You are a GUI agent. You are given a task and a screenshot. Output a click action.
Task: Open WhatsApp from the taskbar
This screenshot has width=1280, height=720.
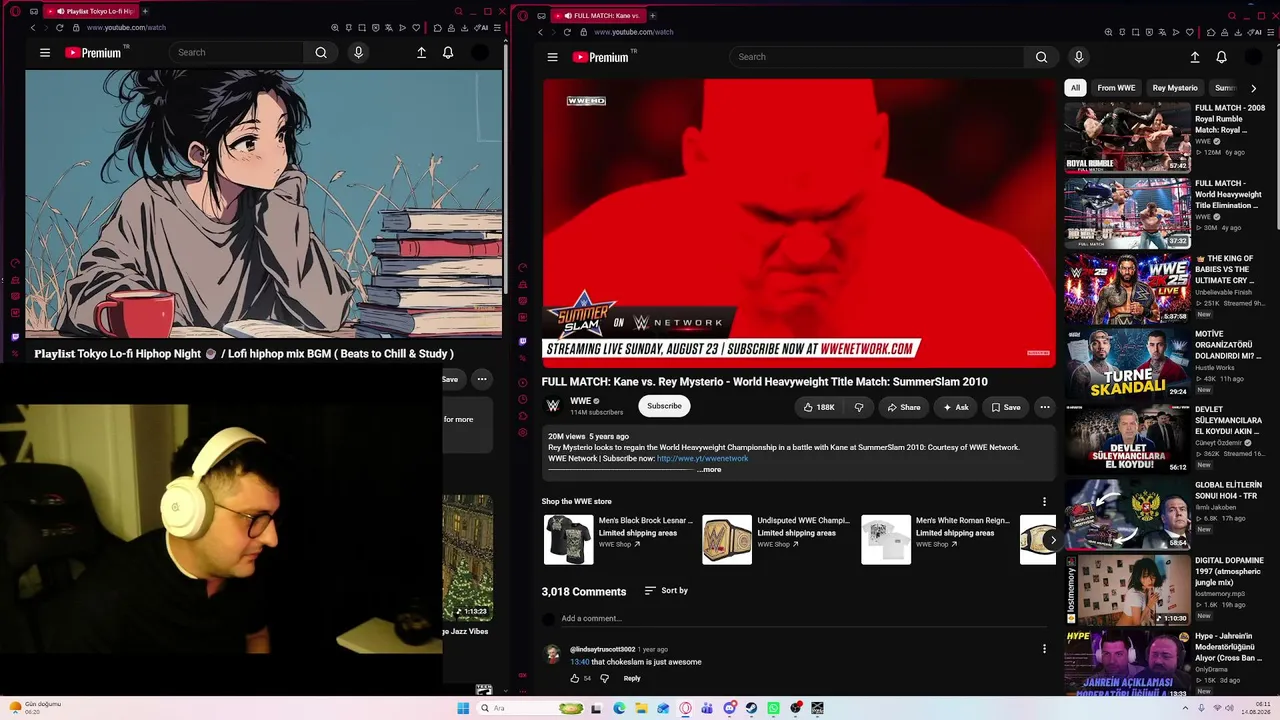pos(773,708)
